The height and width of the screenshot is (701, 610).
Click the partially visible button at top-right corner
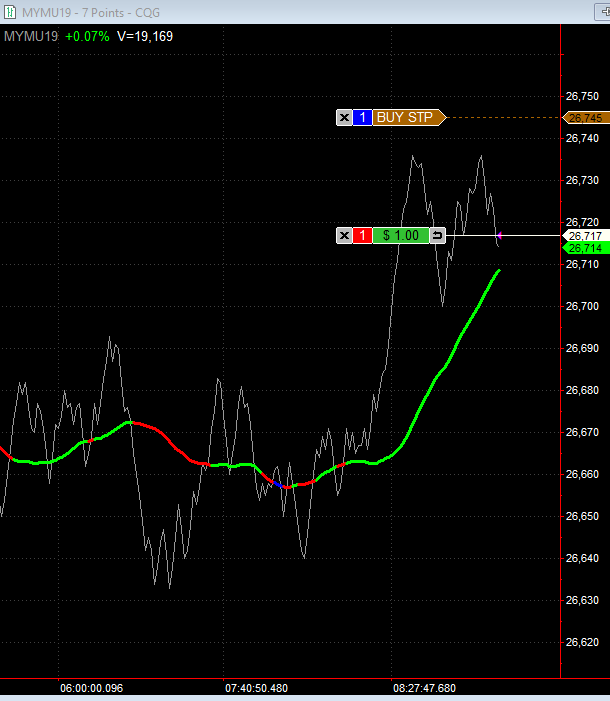(602, 12)
